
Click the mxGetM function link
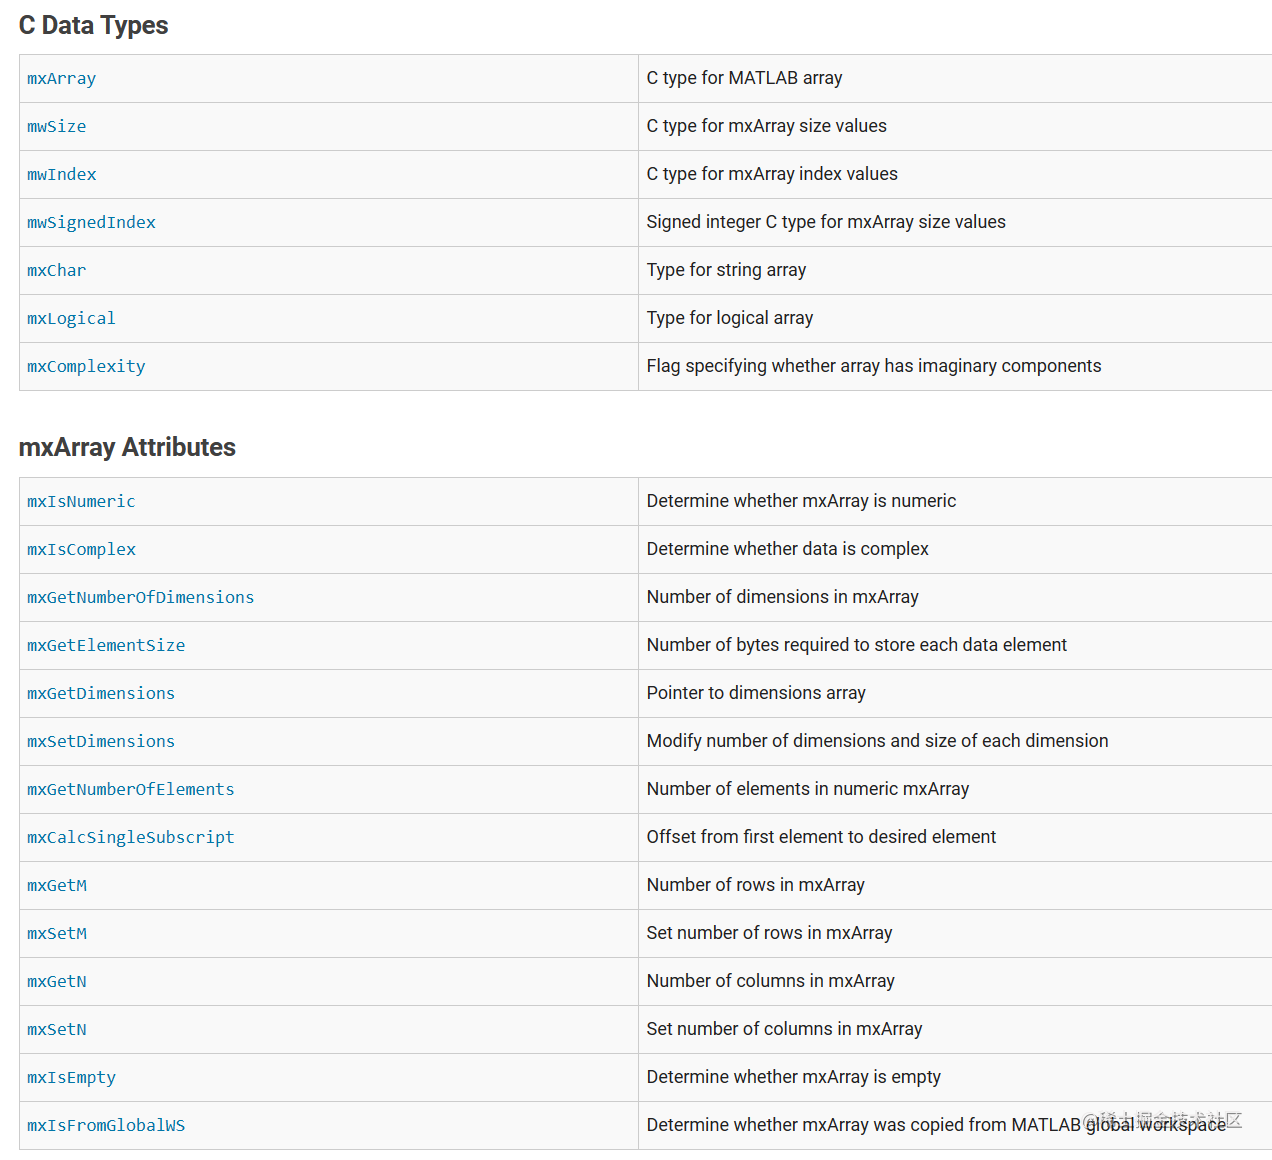pyautogui.click(x=57, y=886)
